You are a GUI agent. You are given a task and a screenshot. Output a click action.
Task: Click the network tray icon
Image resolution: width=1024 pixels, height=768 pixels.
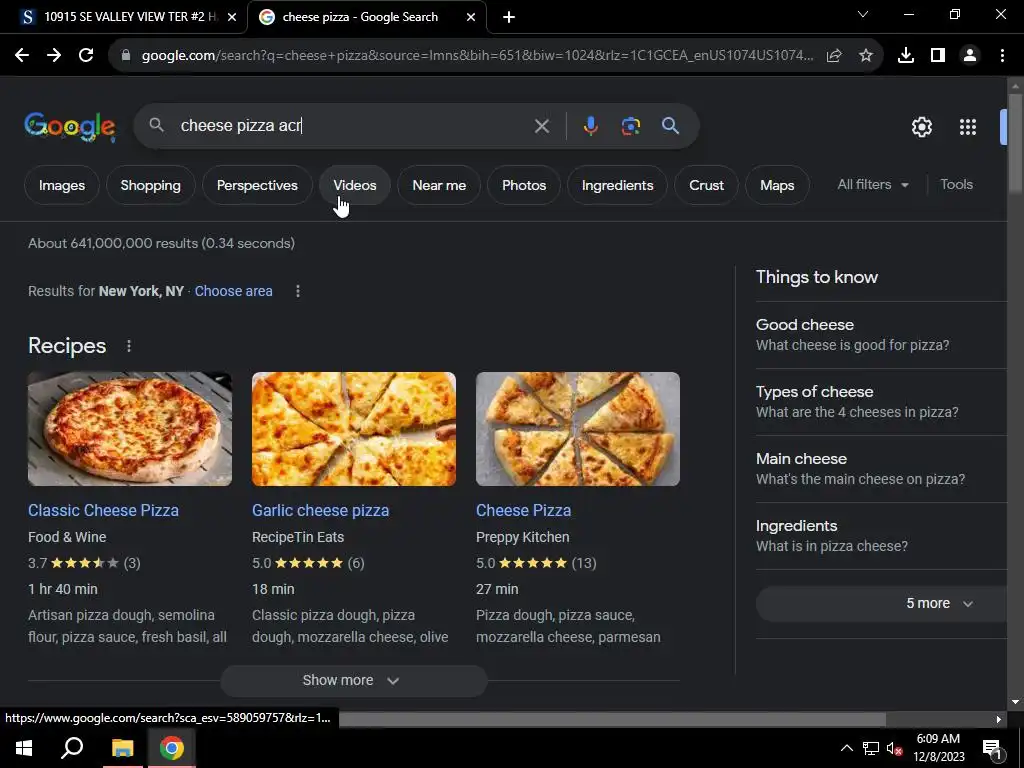[871, 748]
